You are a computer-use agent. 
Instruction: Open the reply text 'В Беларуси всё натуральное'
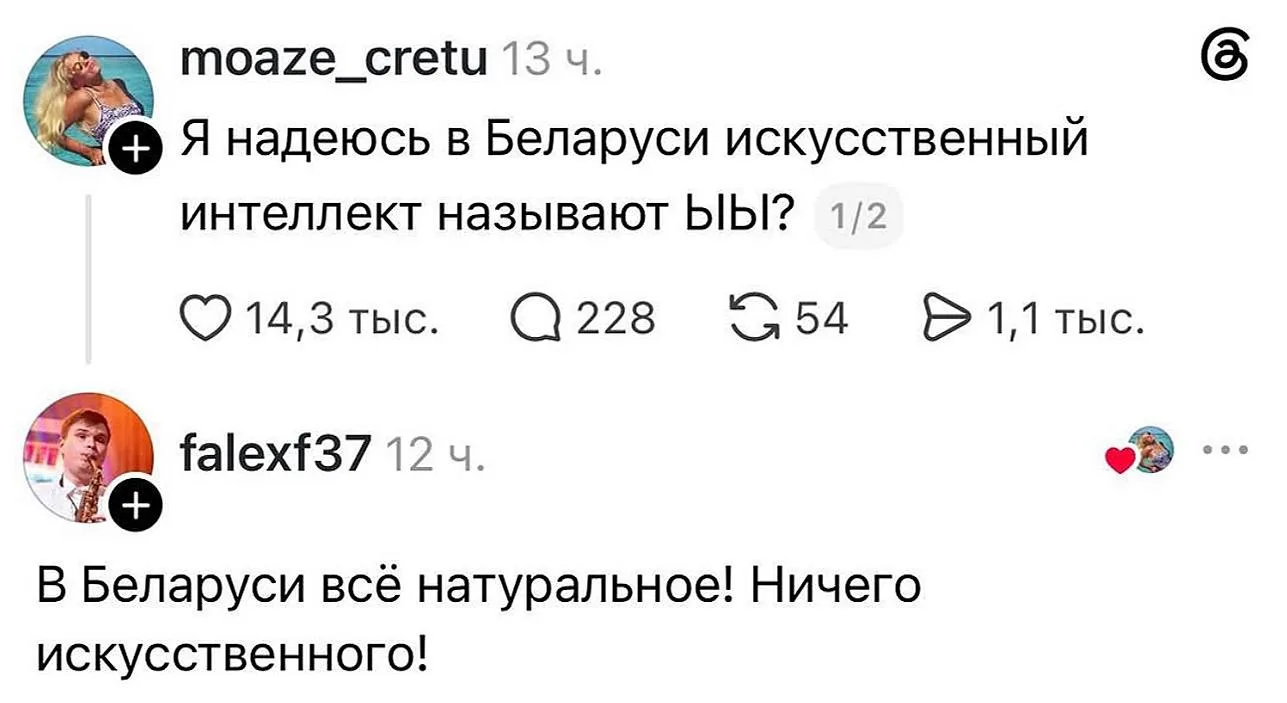click(x=479, y=619)
